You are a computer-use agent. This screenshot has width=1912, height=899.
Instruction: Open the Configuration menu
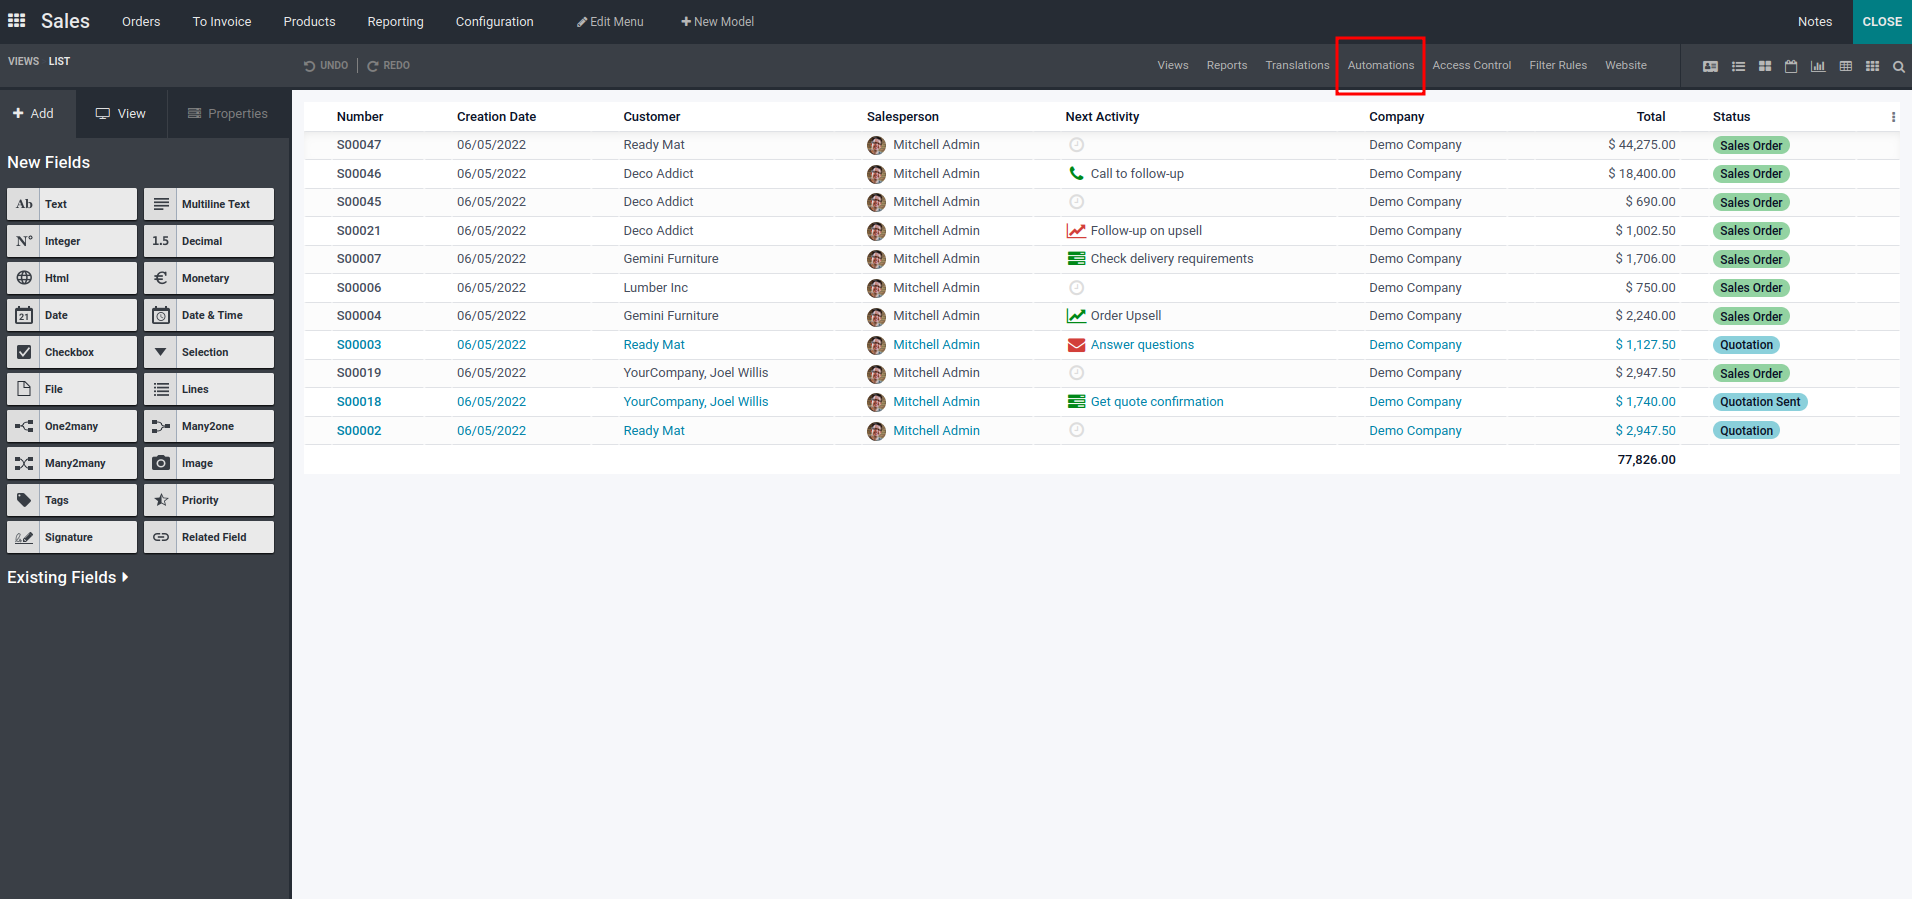(494, 21)
